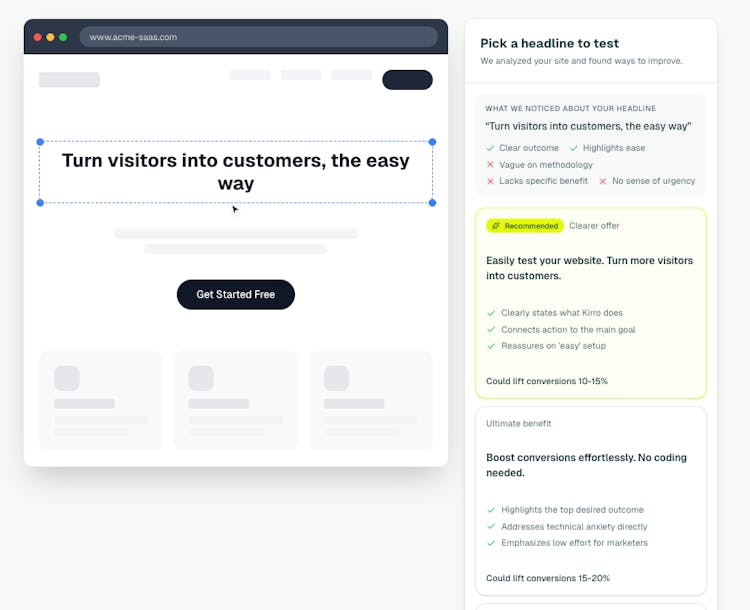Click the checkmark next to 'Highlights ease'
The width and height of the screenshot is (750, 610).
[x=574, y=148]
